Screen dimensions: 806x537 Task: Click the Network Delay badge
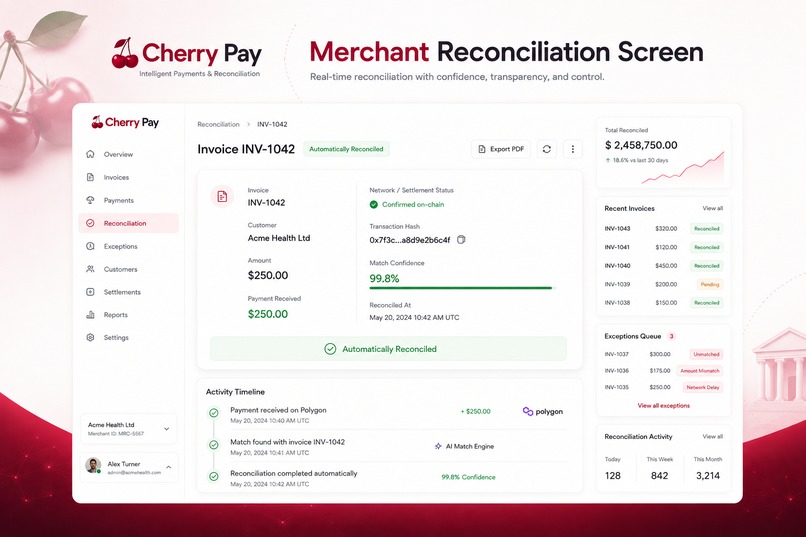point(703,387)
